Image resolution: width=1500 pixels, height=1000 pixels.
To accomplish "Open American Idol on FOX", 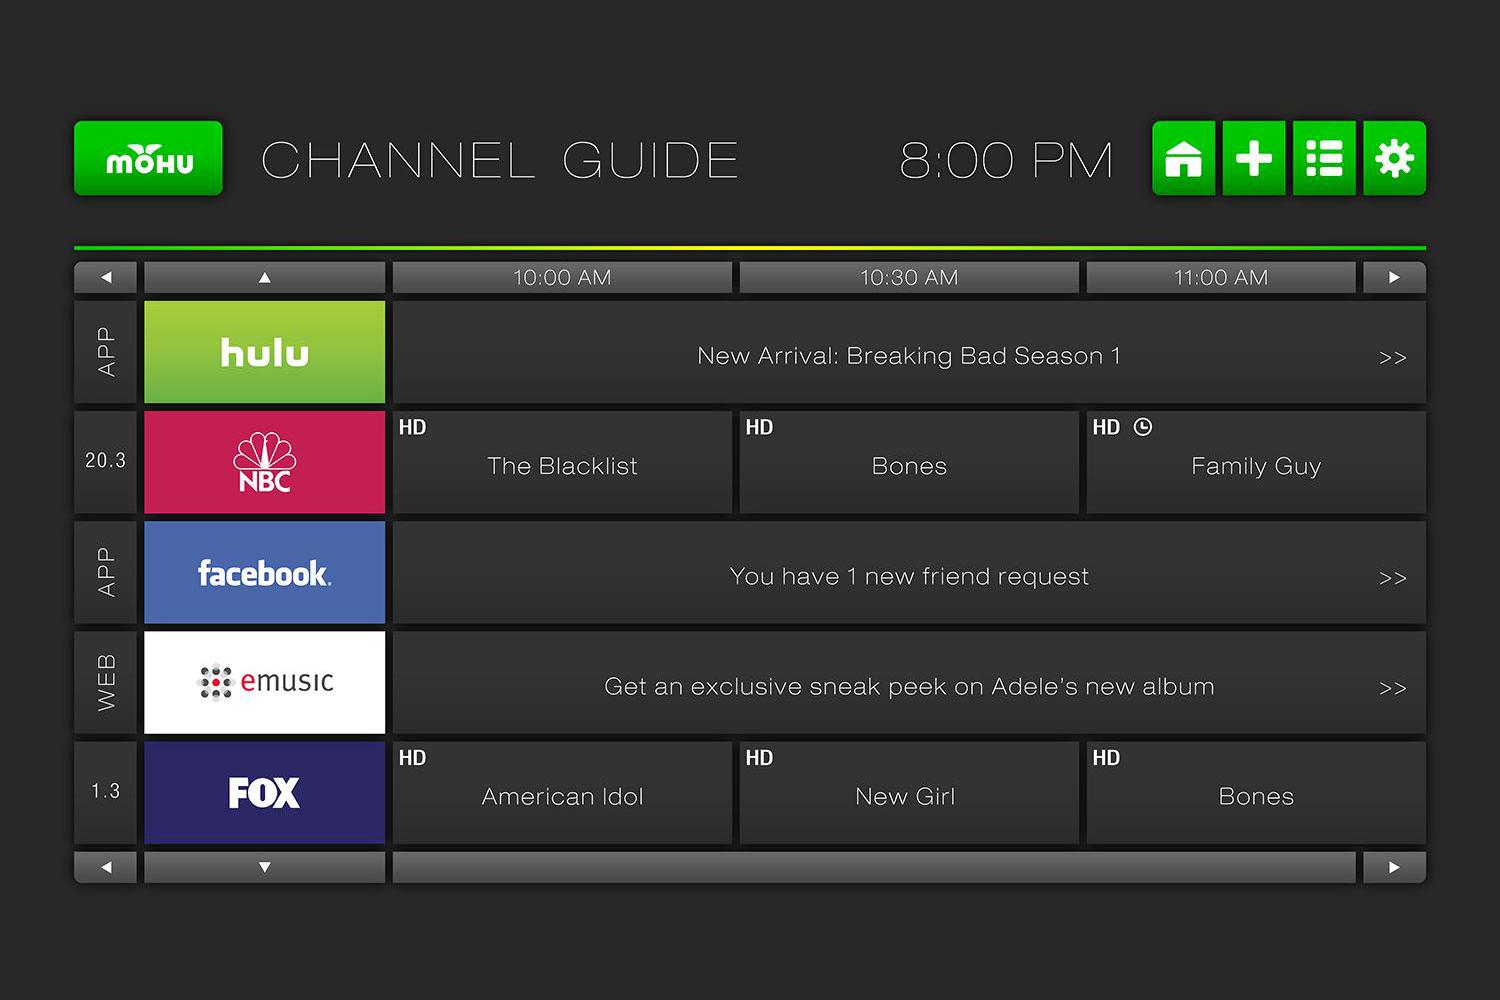I will tap(562, 792).
